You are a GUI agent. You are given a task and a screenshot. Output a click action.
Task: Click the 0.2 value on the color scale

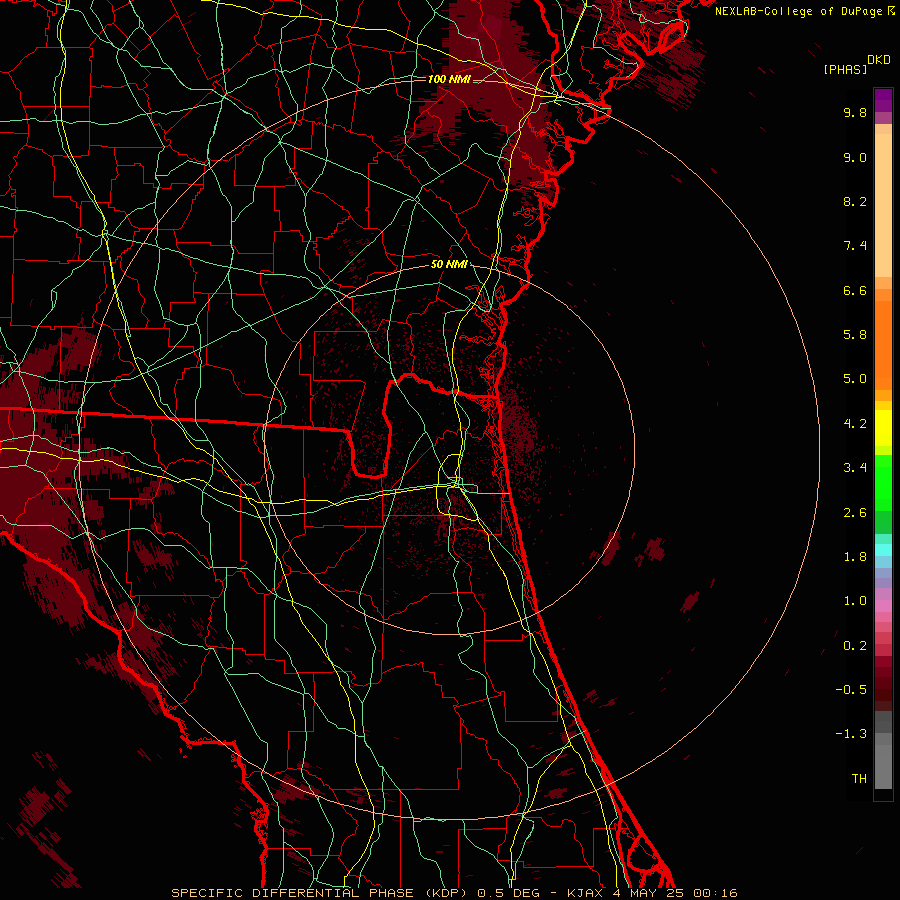pos(855,646)
